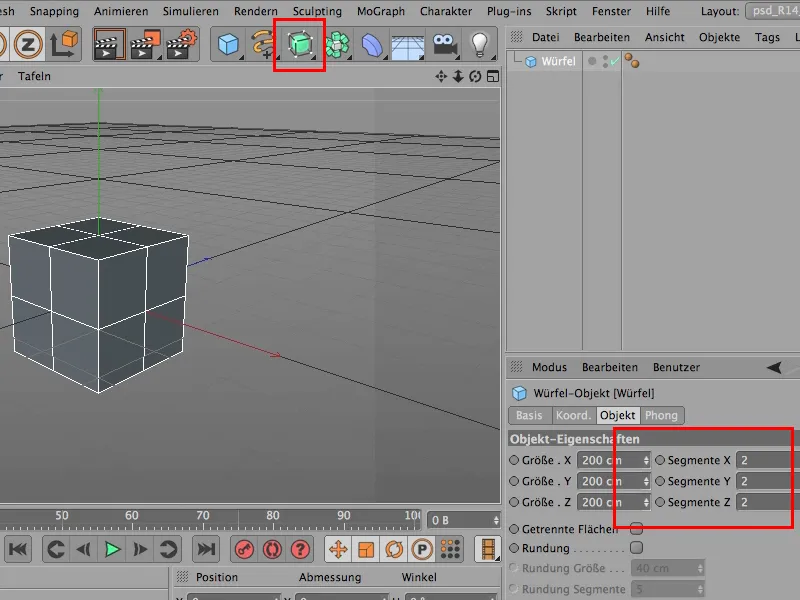
Task: Enable the Getrennte Flächen checkbox
Action: click(636, 529)
